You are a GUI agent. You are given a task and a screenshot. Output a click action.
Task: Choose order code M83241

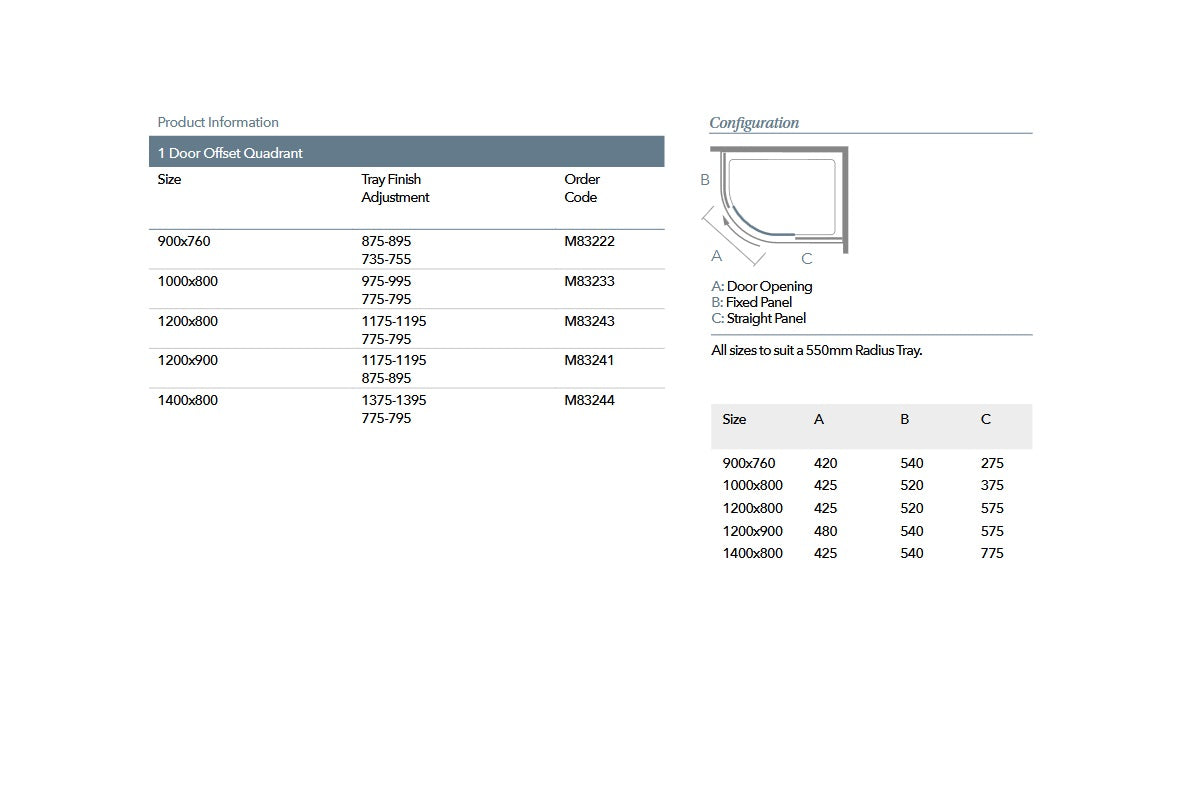click(x=589, y=360)
